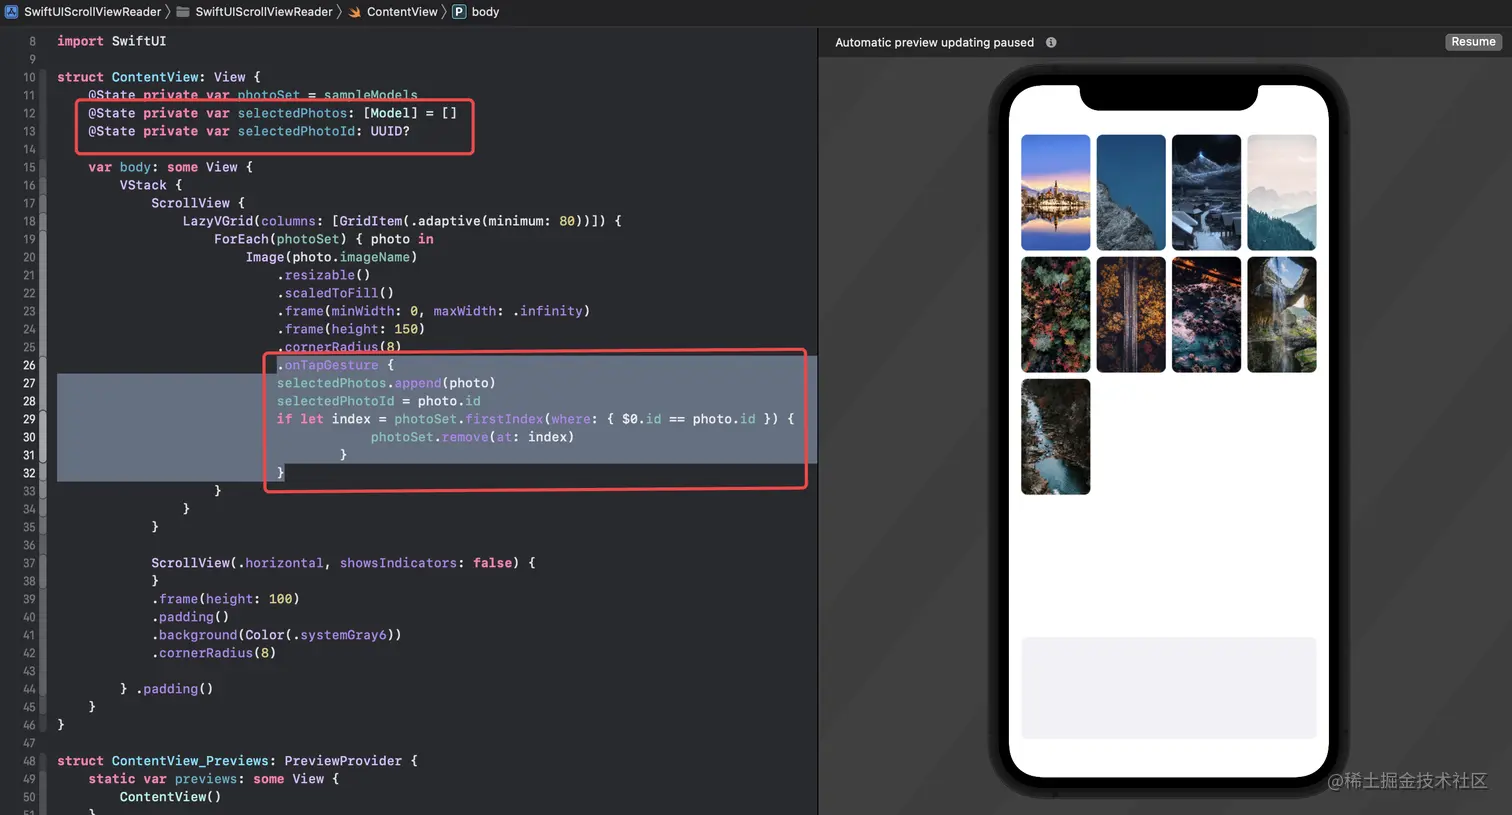1512x815 pixels.
Task: Tap the river canyon photo
Action: click(1055, 436)
